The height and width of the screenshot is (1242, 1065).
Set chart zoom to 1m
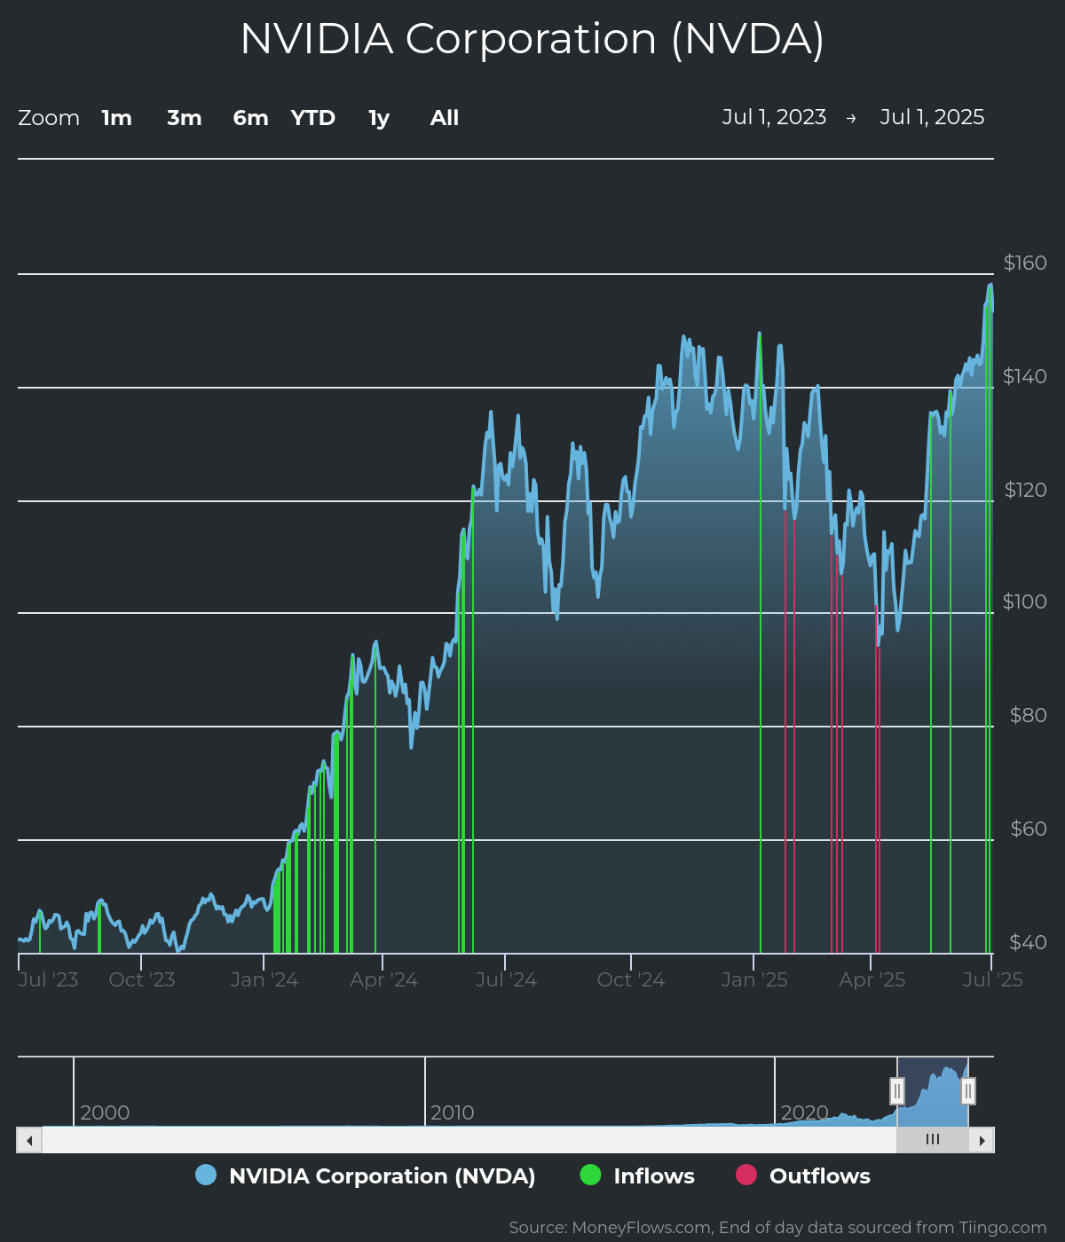117,118
